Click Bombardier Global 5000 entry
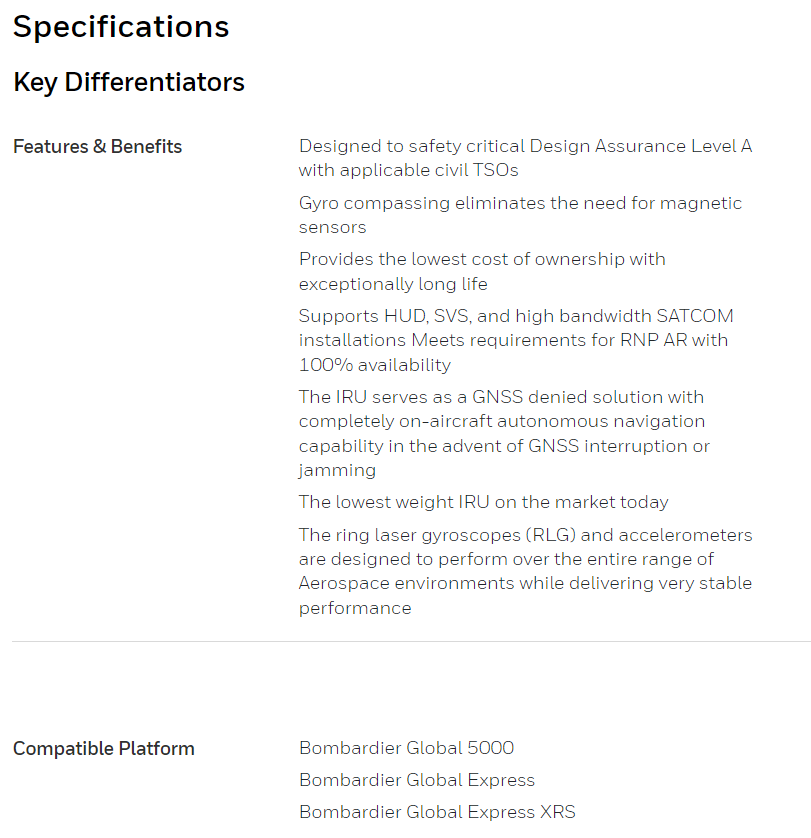Image resolution: width=811 pixels, height=838 pixels. 406,748
